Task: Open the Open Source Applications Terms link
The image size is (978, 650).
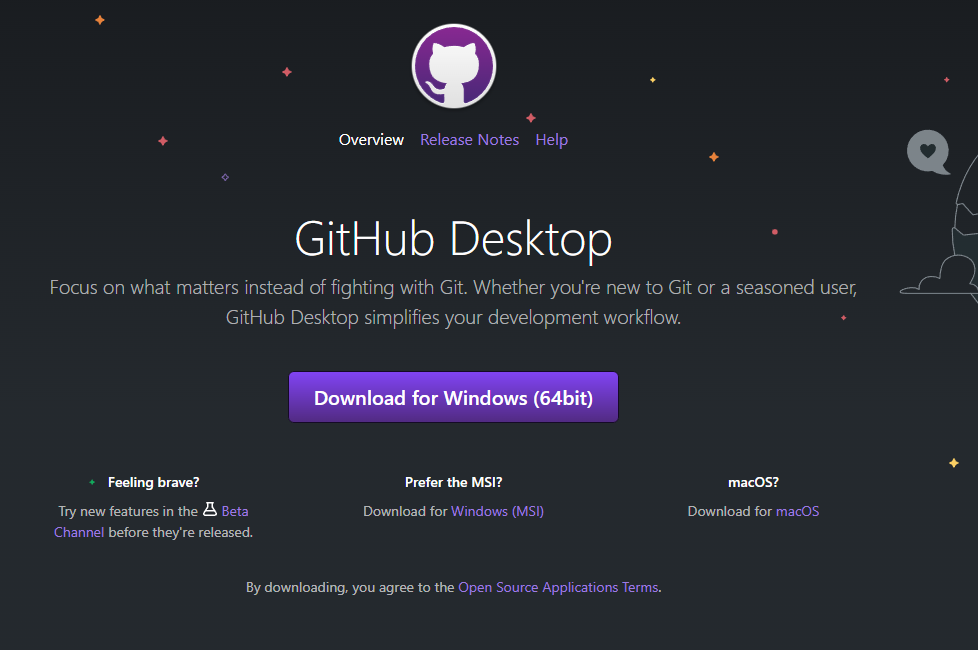Action: (x=558, y=587)
